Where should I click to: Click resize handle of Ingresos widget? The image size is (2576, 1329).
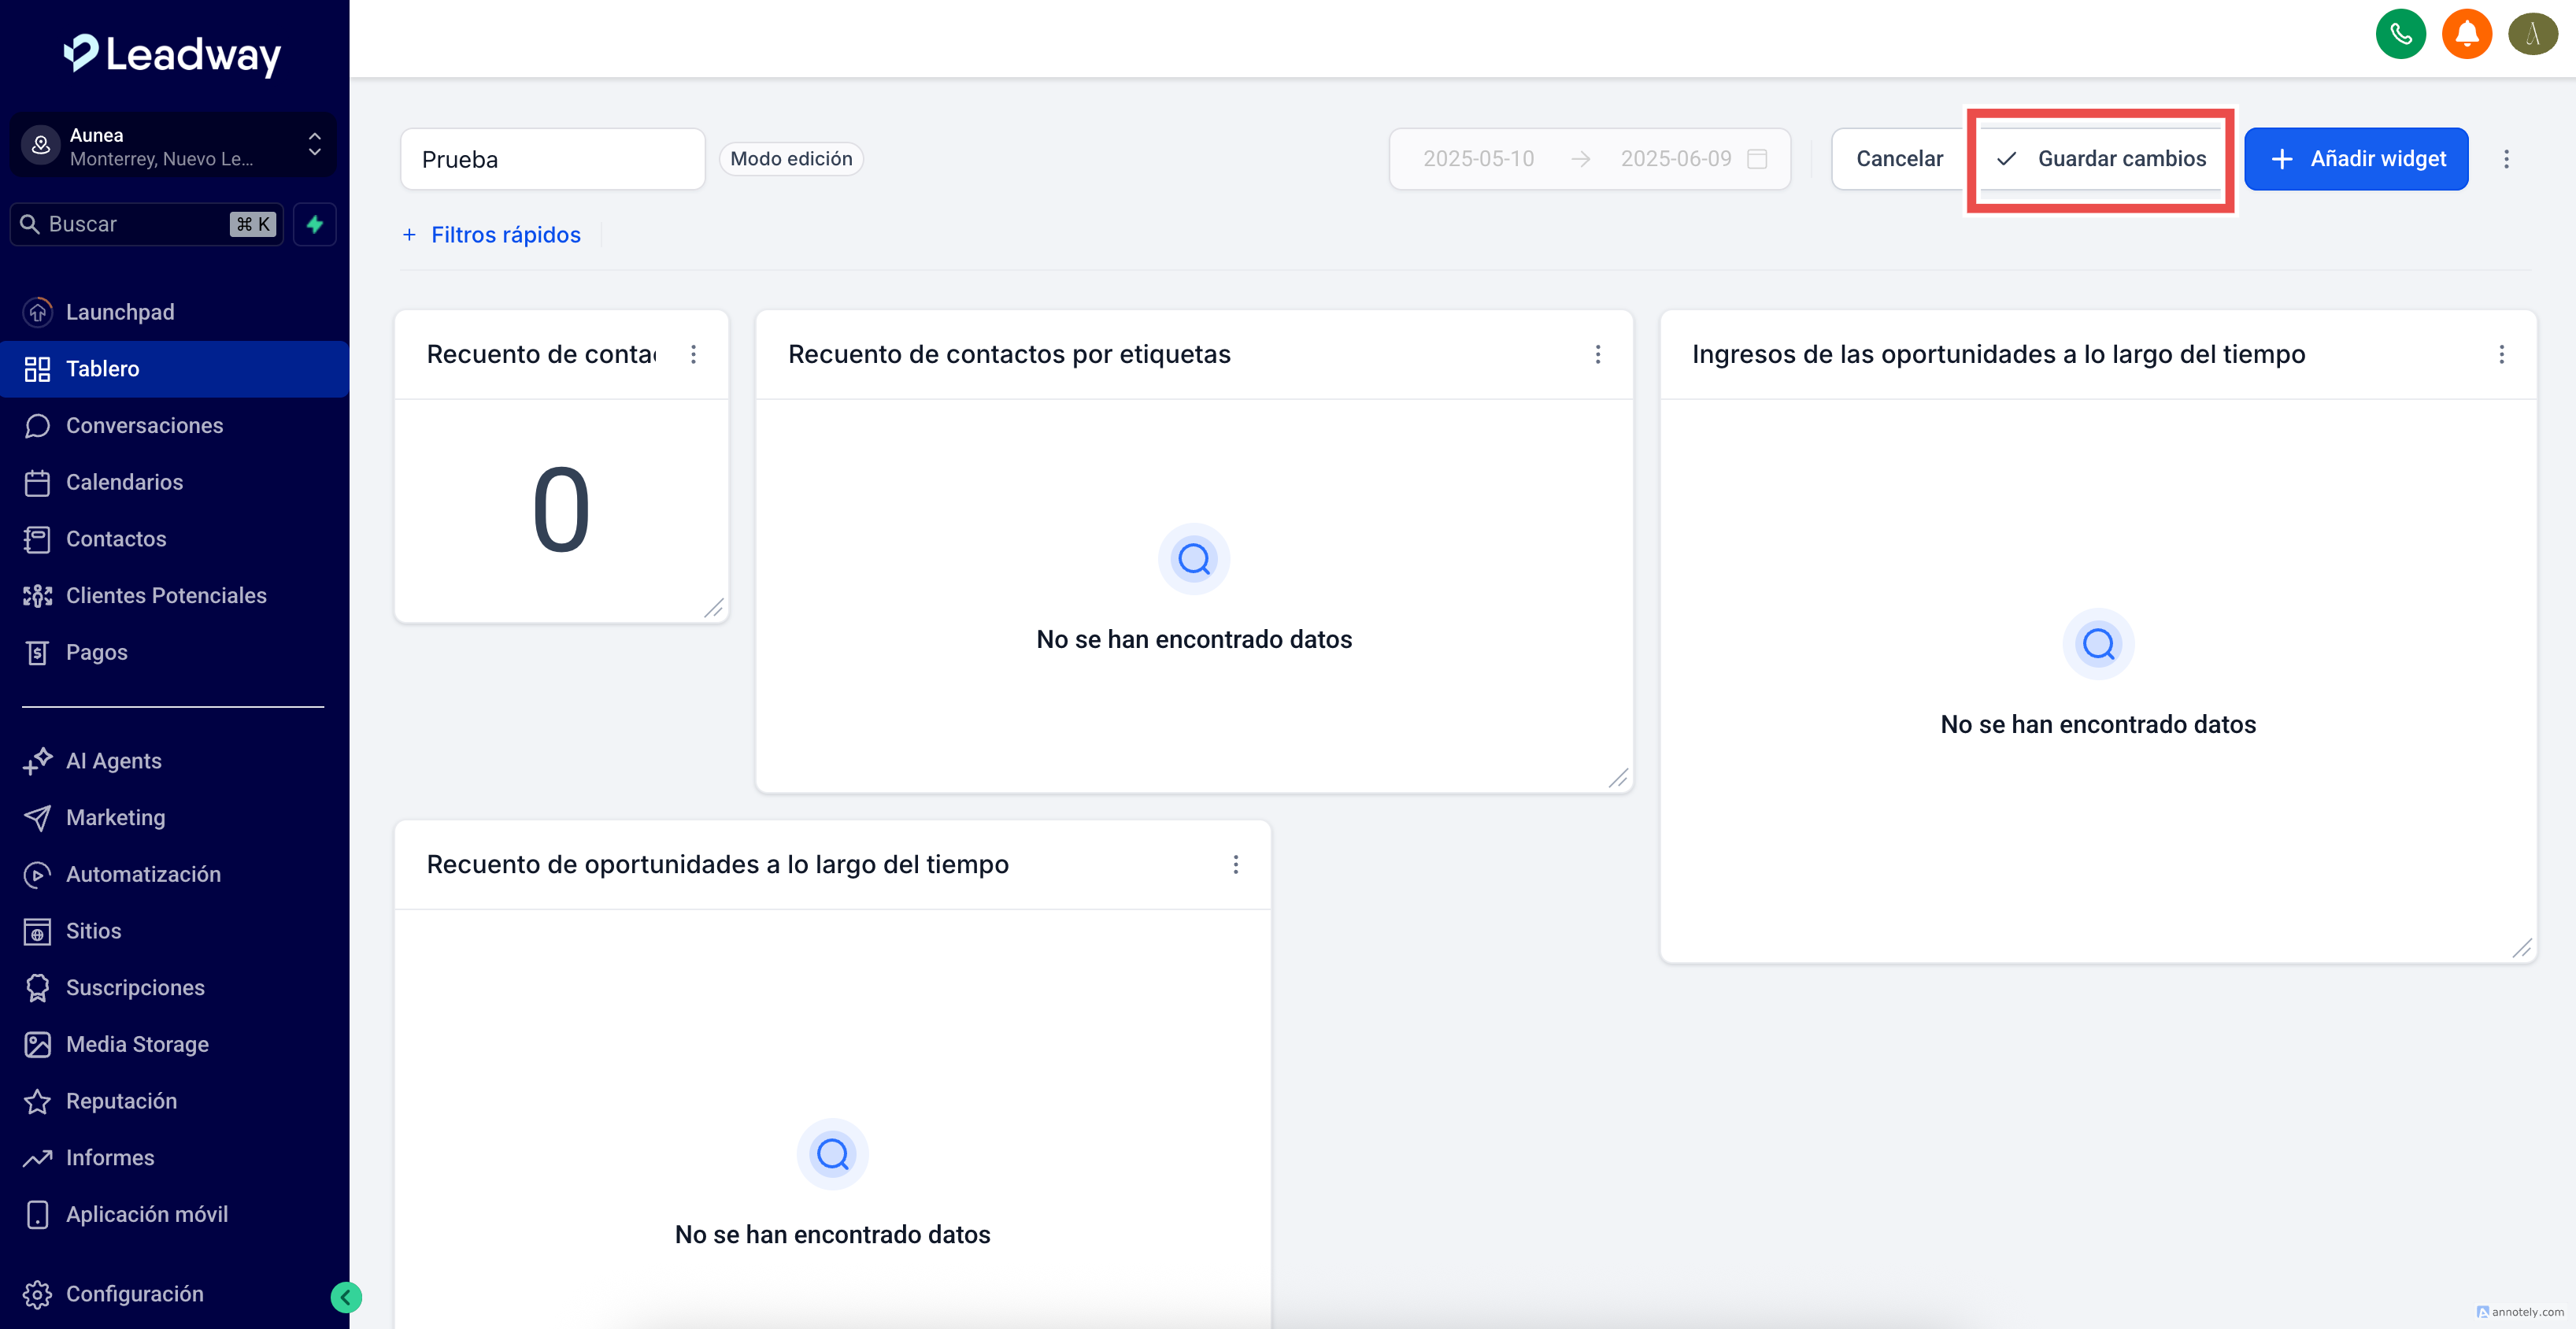pyautogui.click(x=2521, y=948)
